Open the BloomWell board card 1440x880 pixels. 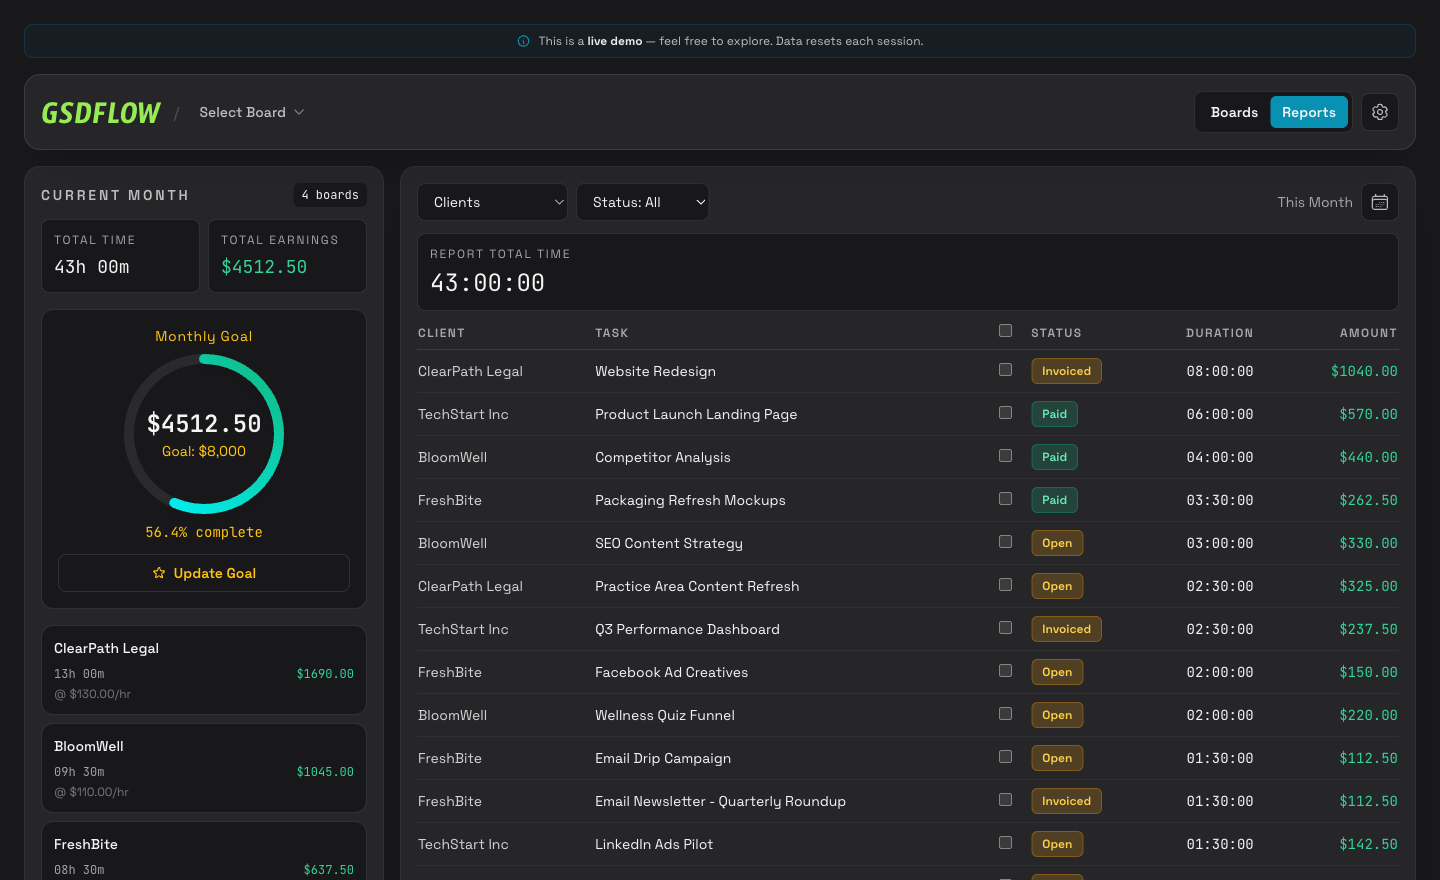pyautogui.click(x=204, y=768)
